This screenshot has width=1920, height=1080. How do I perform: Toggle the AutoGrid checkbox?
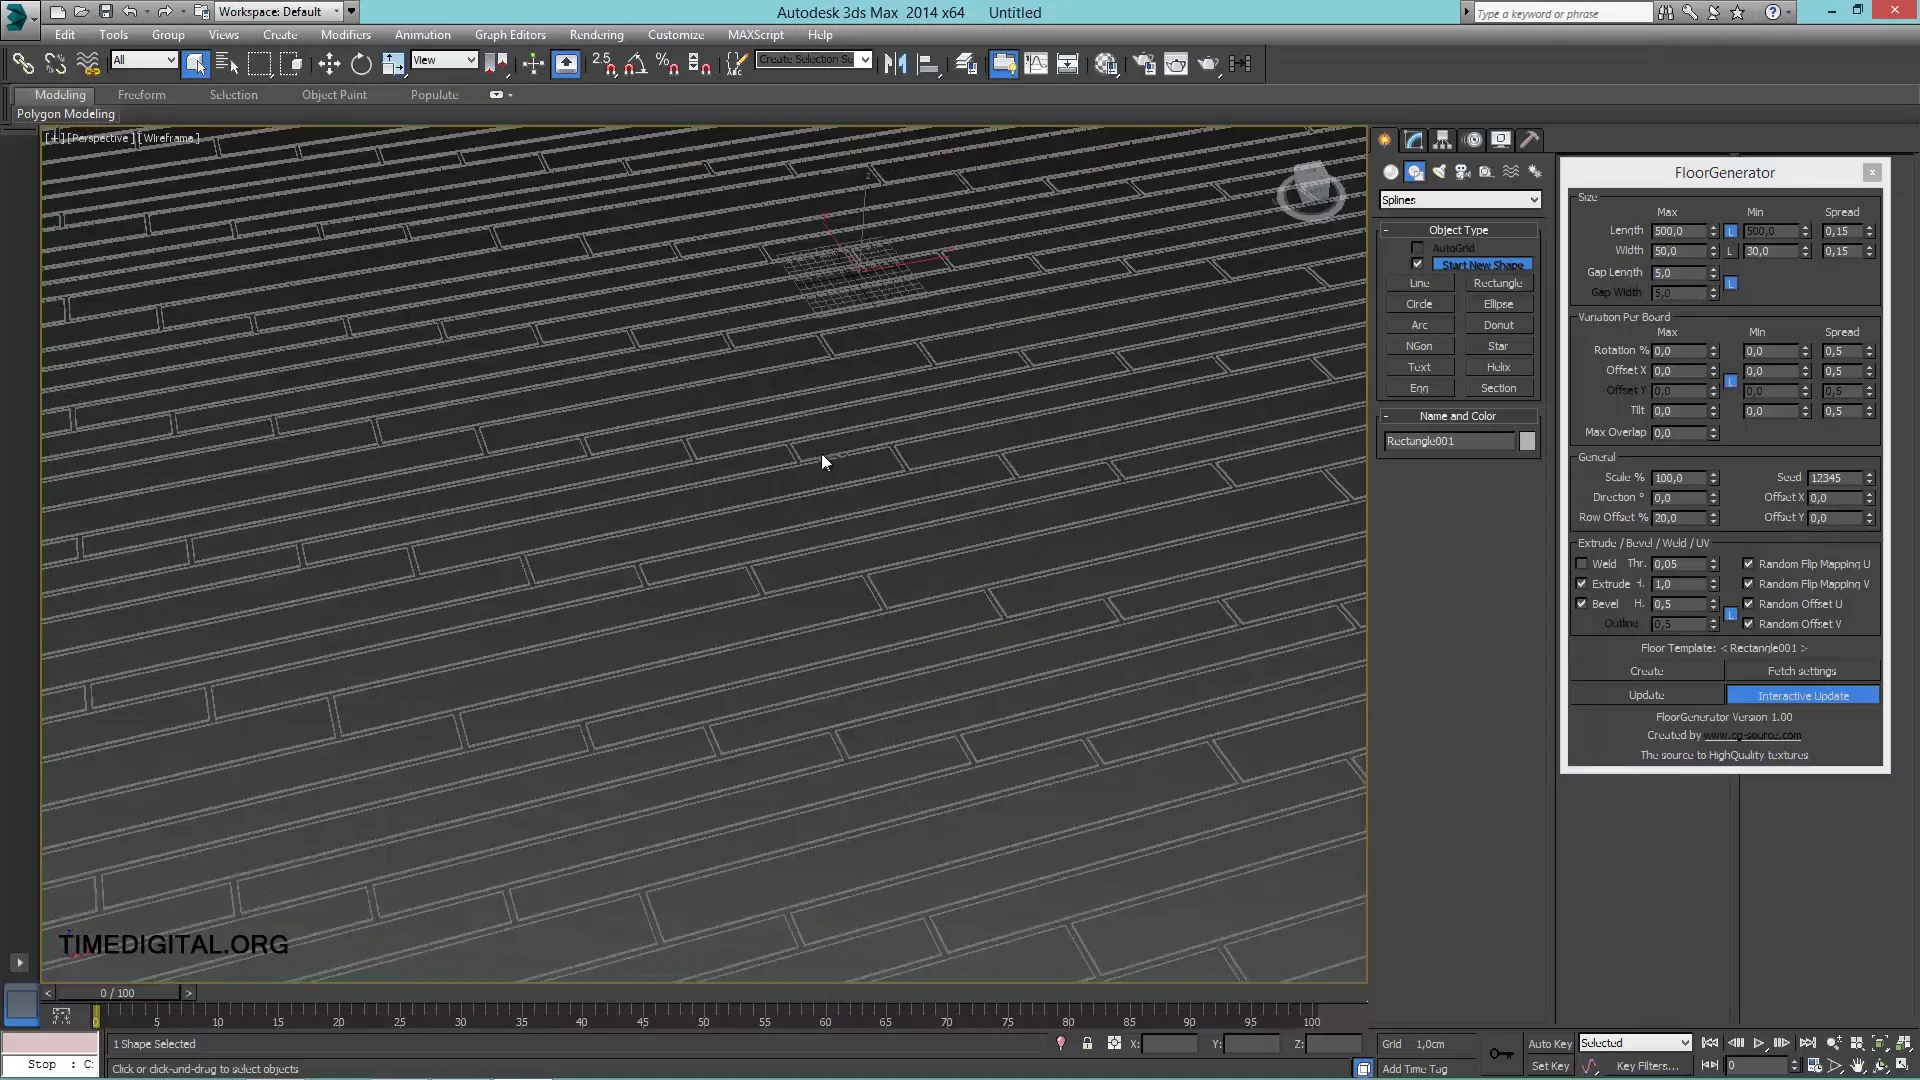tap(1417, 248)
